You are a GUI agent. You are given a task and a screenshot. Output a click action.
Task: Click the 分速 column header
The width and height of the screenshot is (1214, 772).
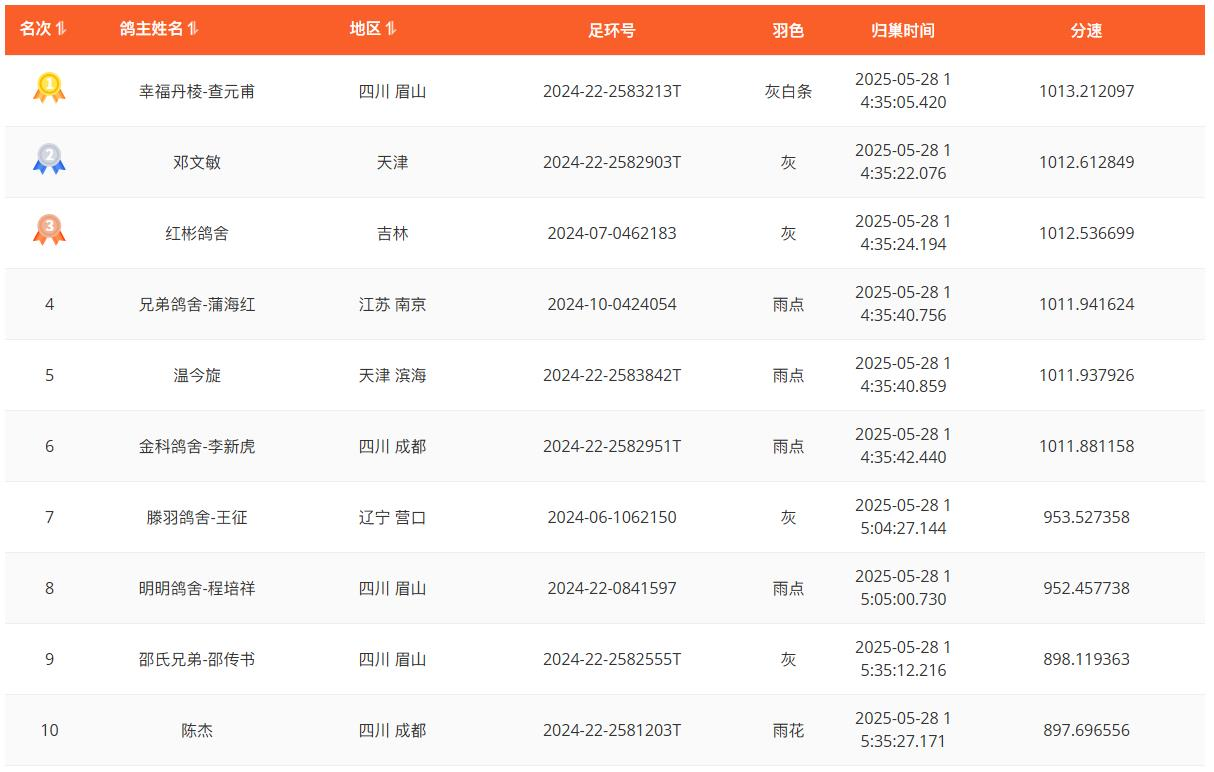pyautogui.click(x=1086, y=31)
